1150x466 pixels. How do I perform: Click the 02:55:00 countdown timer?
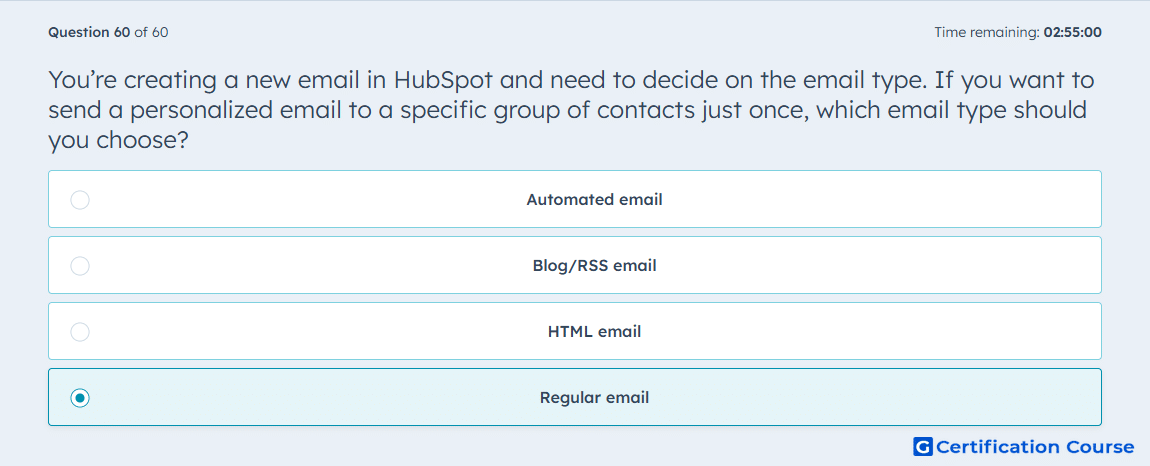click(x=1072, y=32)
